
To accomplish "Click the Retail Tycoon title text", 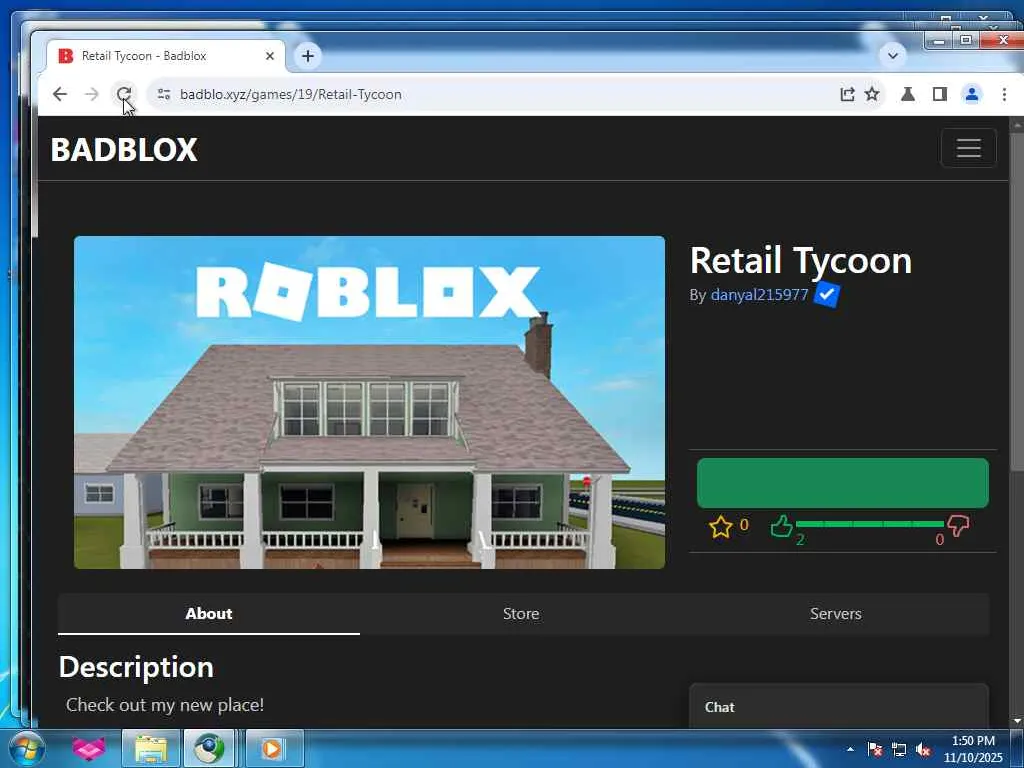I will tap(800, 261).
